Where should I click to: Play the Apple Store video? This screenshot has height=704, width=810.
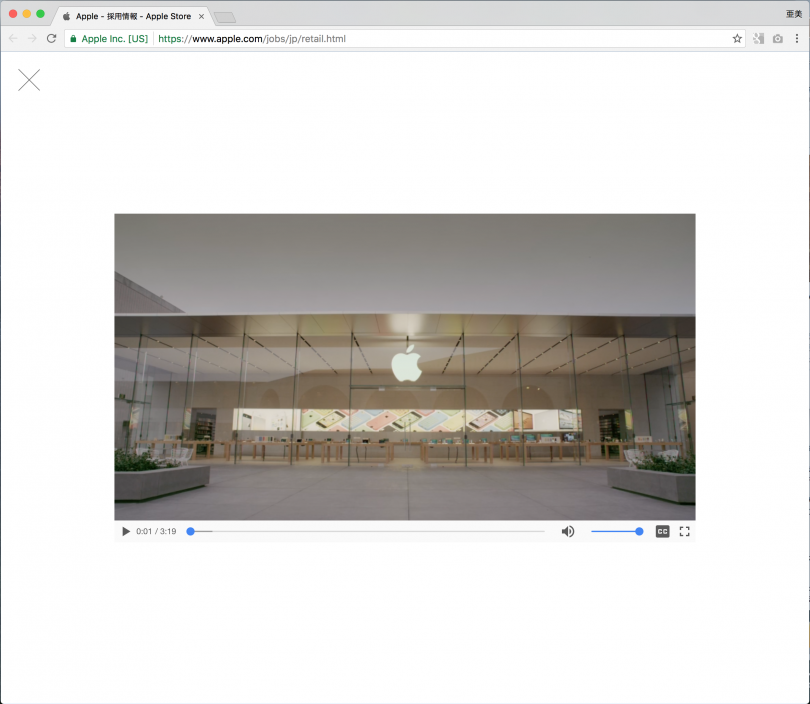(126, 531)
